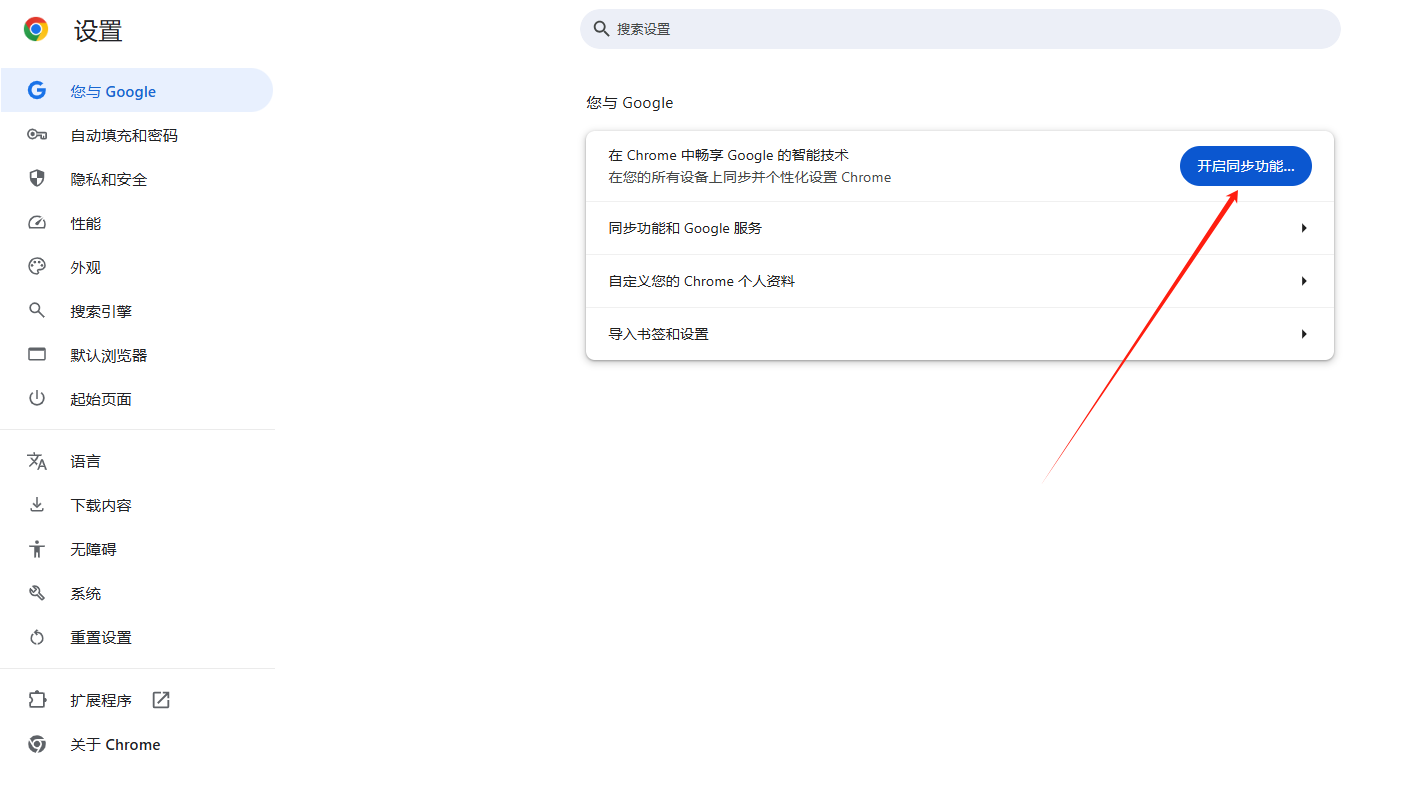Expand arrow for 同步功能和 Google 服务
Viewport: 1405px width, 796px height.
click(1304, 228)
